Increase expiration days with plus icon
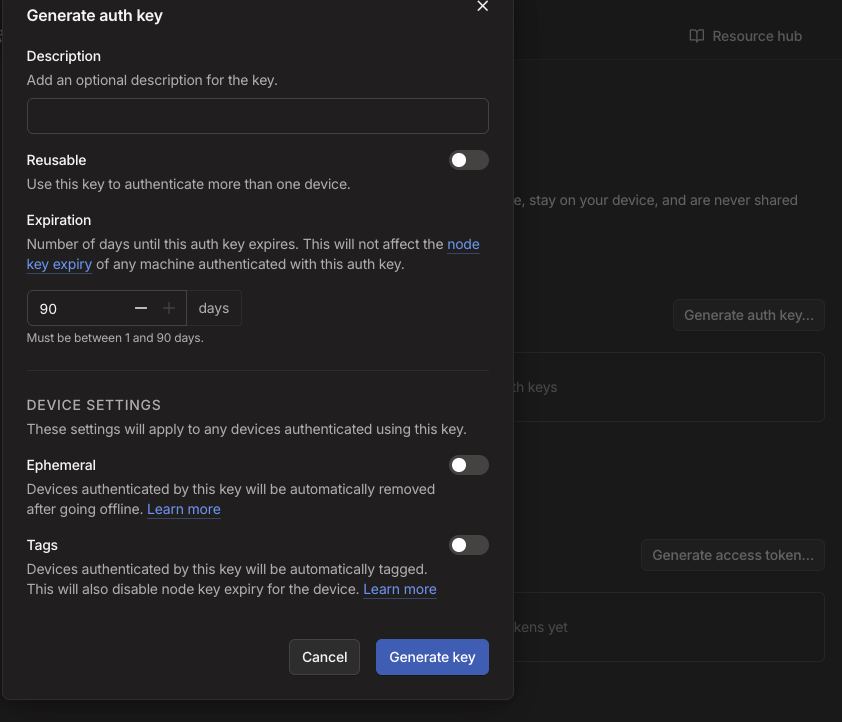Image resolution: width=842 pixels, height=722 pixels. (x=169, y=309)
